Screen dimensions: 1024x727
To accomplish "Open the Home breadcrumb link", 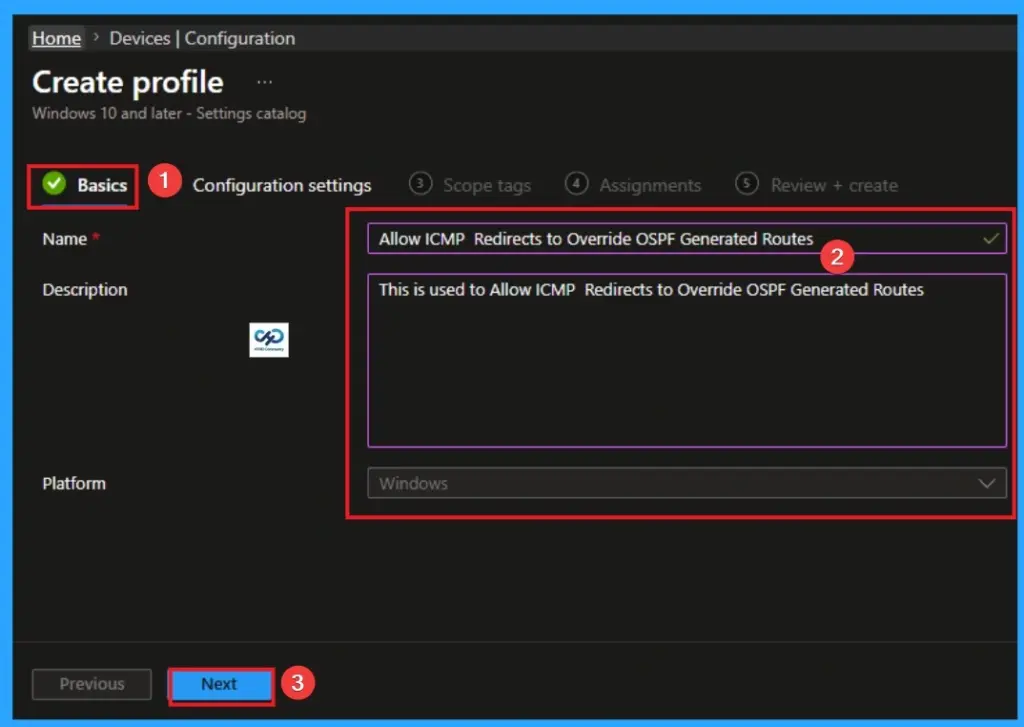I will pyautogui.click(x=56, y=38).
